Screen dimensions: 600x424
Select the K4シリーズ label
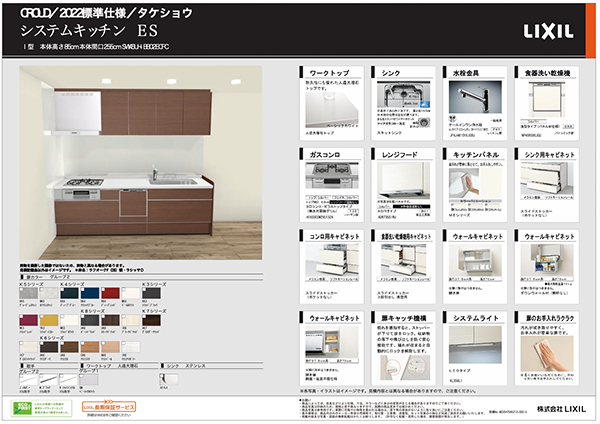pyautogui.click(x=72, y=285)
